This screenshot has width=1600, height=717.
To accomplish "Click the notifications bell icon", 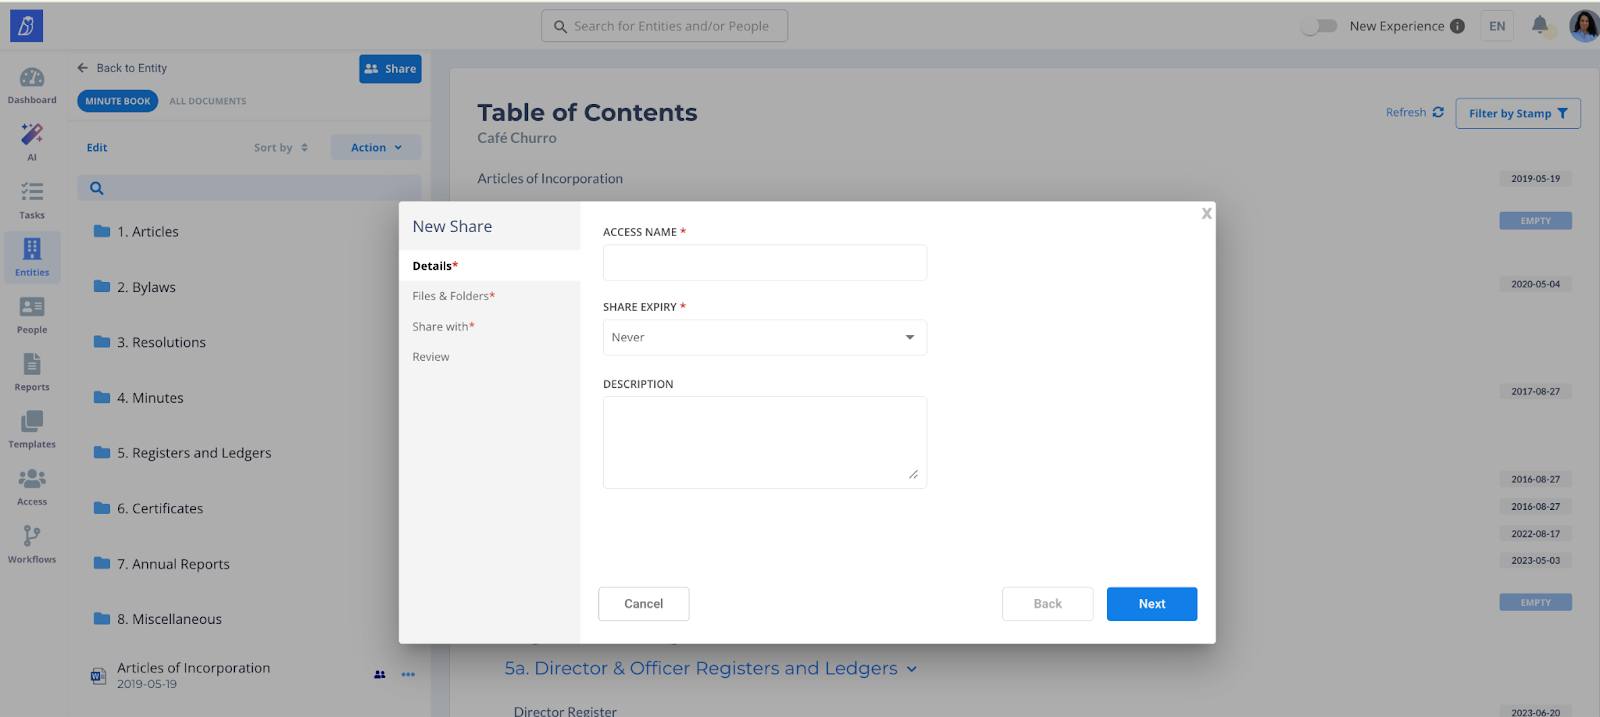I will click(x=1540, y=26).
